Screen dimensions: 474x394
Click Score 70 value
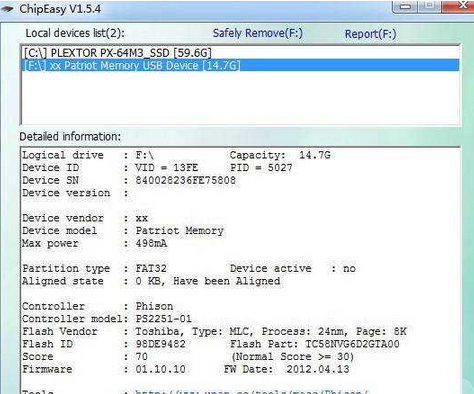click(141, 356)
